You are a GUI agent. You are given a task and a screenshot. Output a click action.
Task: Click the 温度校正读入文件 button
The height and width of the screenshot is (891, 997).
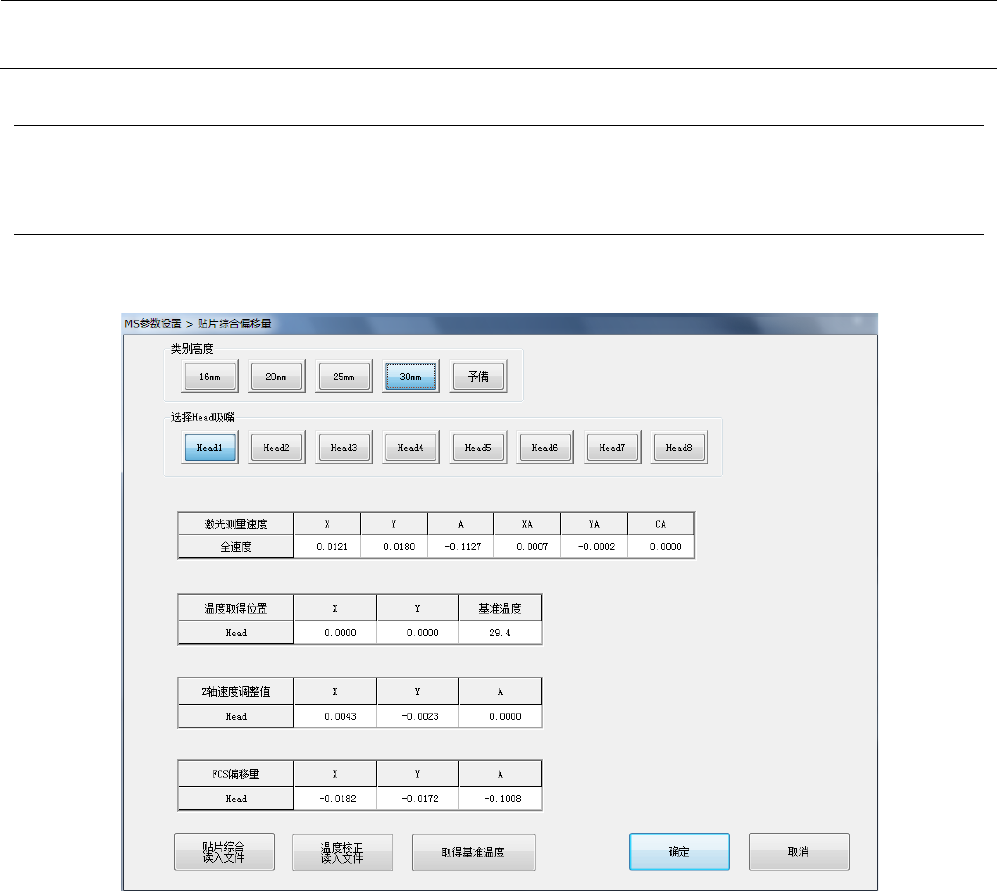[x=342, y=852]
